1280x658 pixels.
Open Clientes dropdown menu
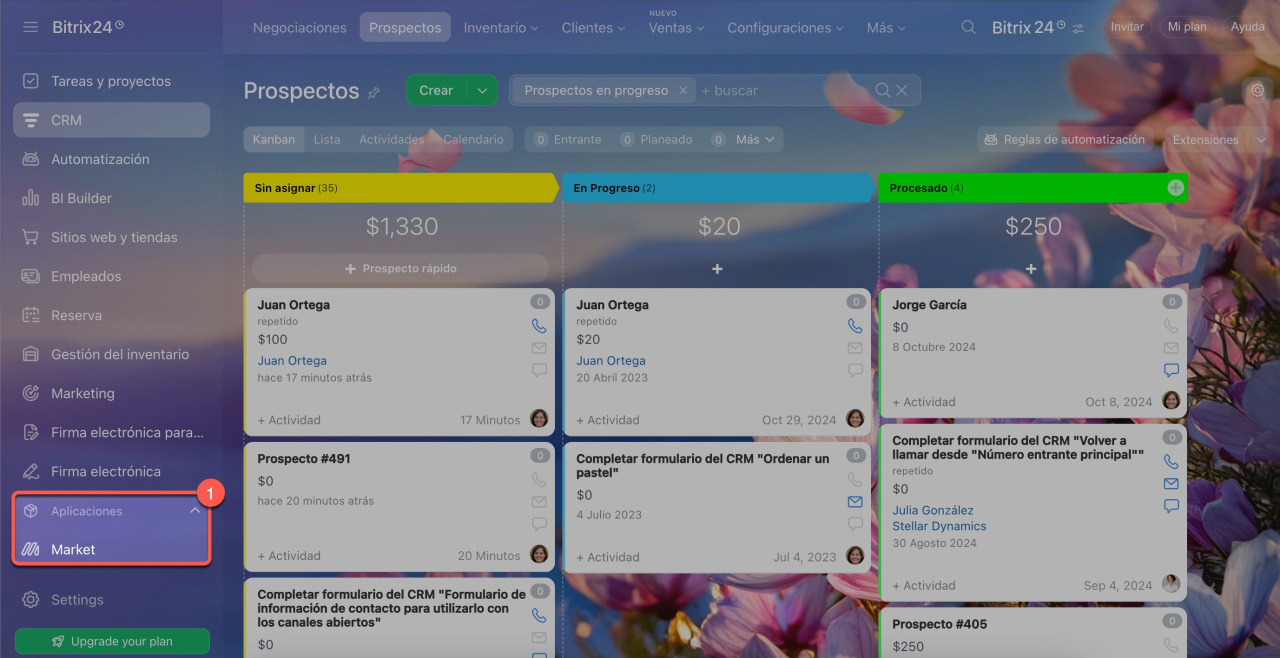coord(594,28)
